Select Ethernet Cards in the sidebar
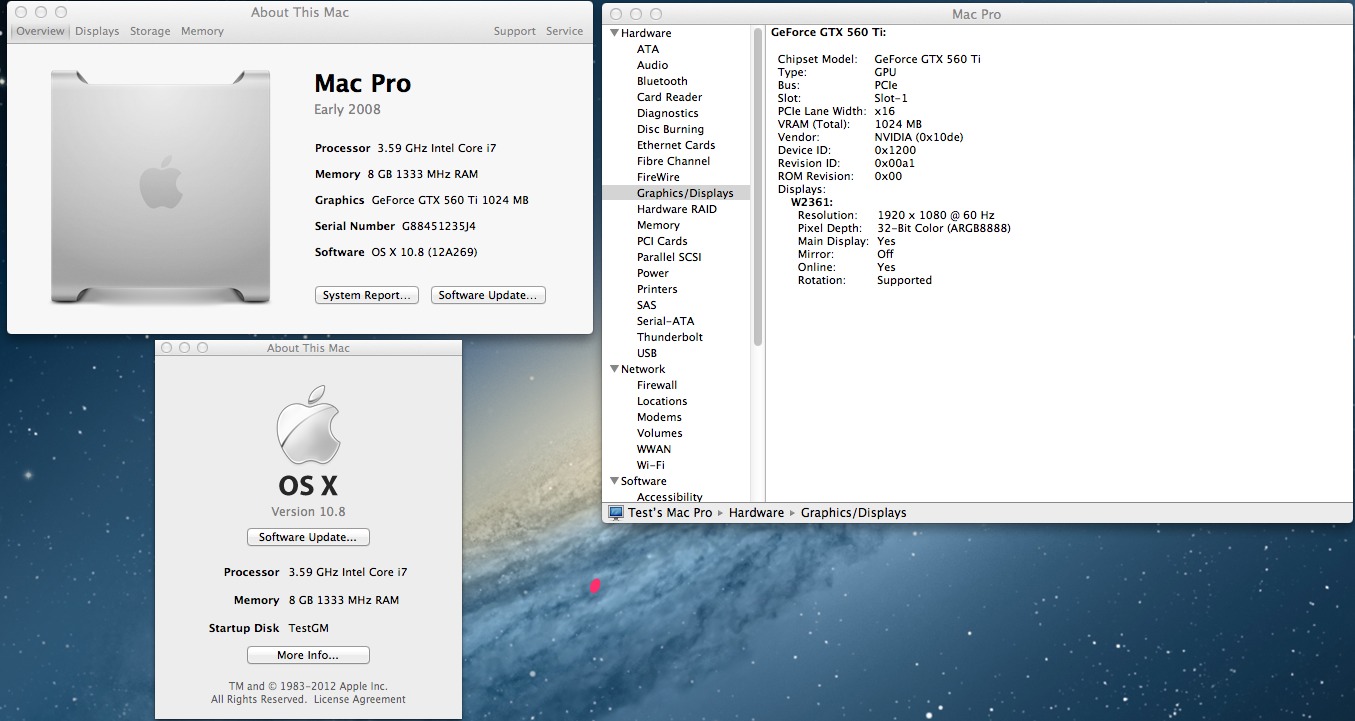Viewport: 1355px width, 721px height. tap(676, 145)
